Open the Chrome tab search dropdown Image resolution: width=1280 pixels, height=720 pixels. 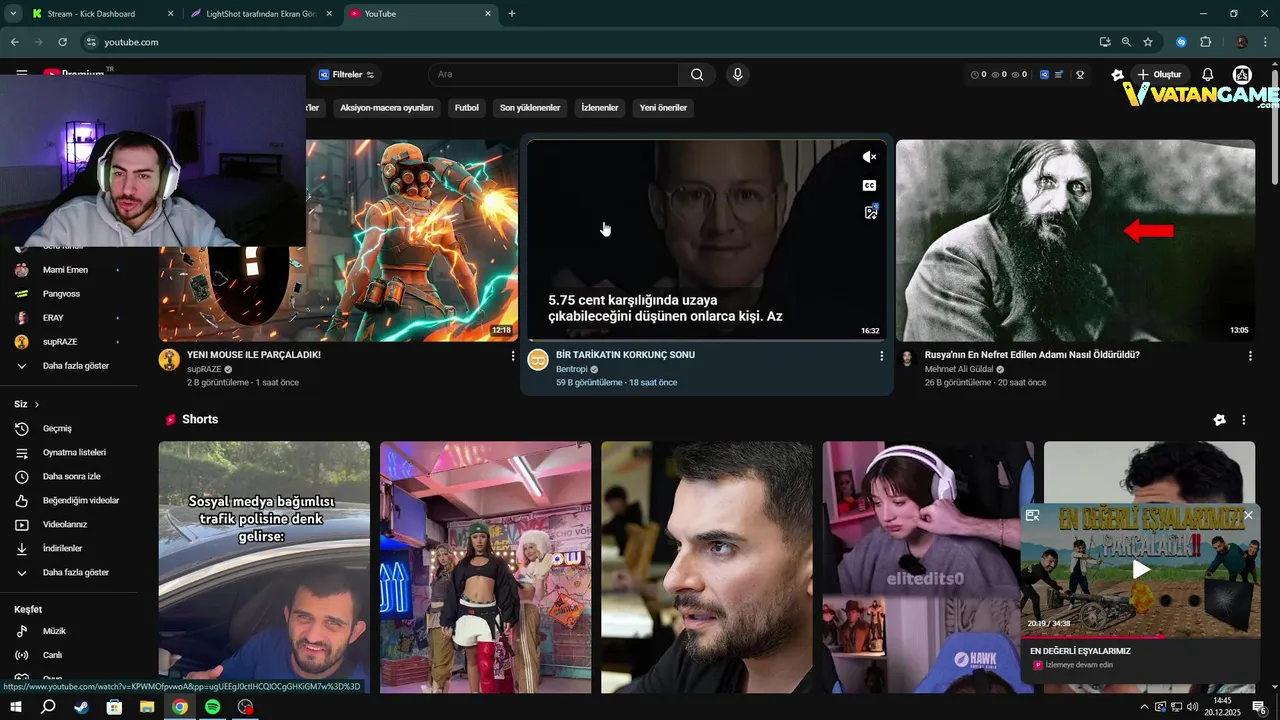13,13
